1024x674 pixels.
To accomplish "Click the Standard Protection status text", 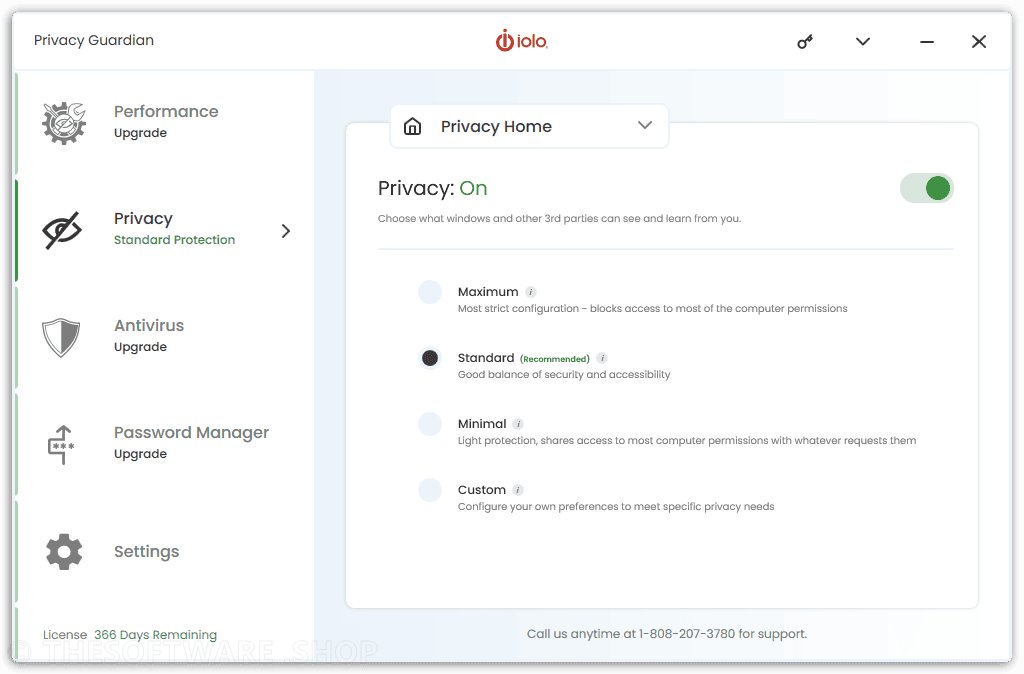I will 174,240.
